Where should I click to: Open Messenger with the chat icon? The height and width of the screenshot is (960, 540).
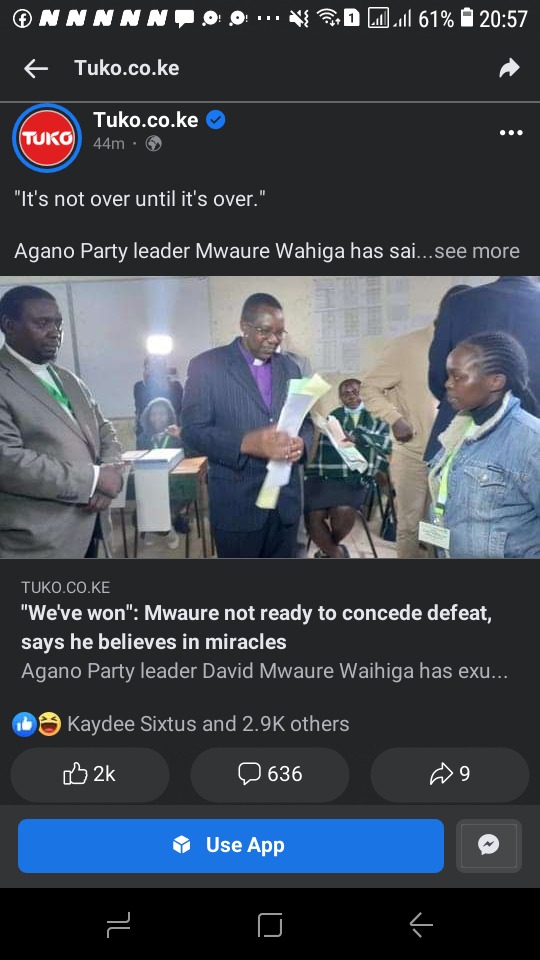coord(489,846)
